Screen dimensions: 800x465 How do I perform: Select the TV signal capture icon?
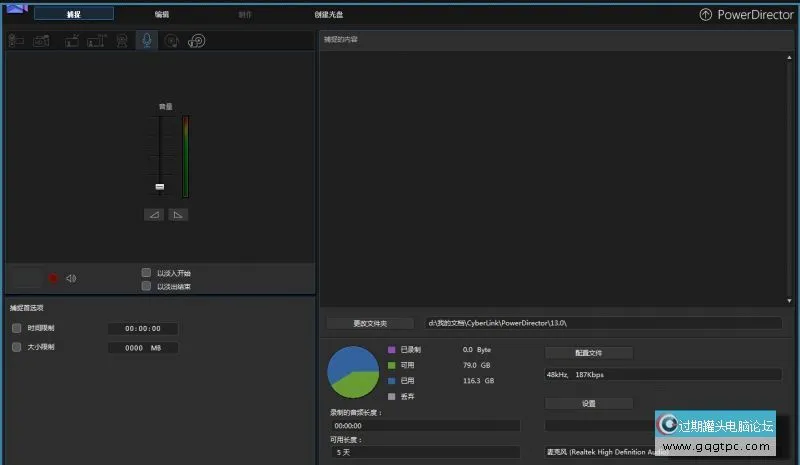(x=72, y=41)
